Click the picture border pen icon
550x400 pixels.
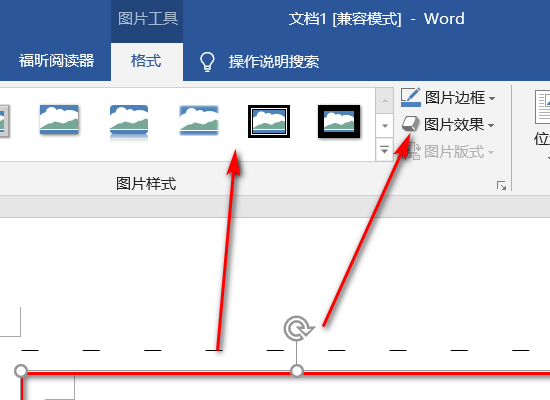410,97
